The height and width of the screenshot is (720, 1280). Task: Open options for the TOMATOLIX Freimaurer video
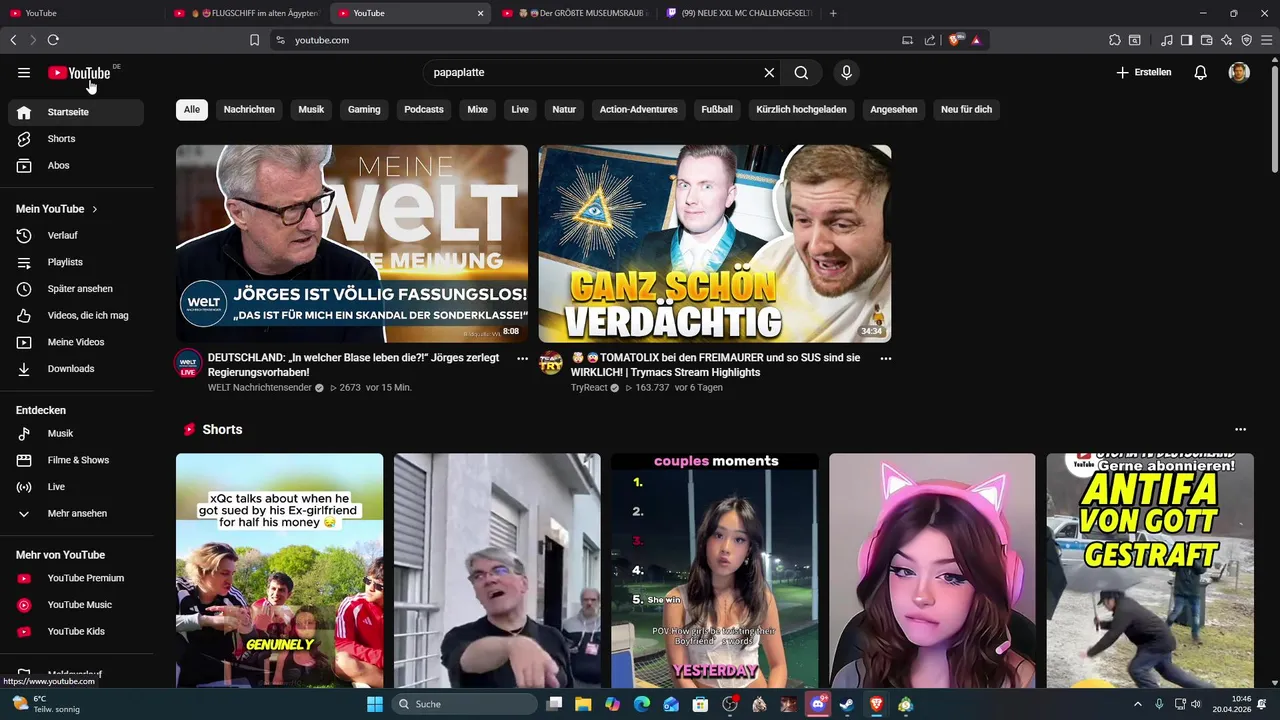coord(885,358)
